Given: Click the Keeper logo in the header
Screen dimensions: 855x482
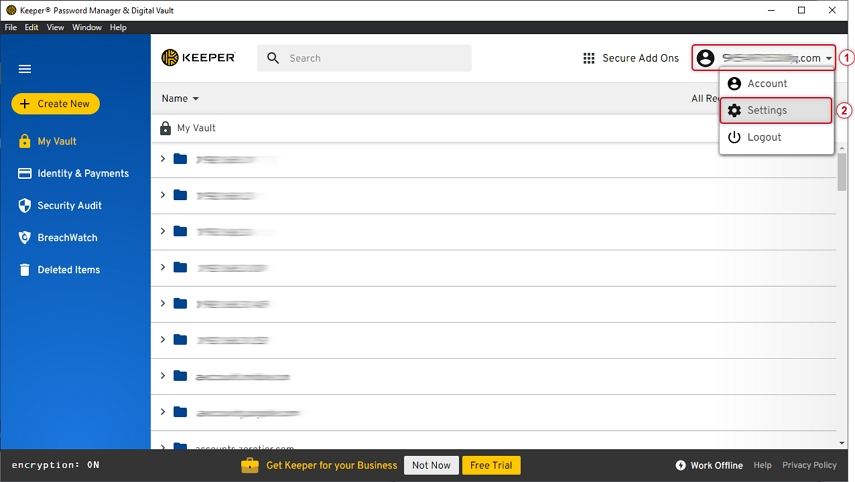Looking at the screenshot, I should coord(198,57).
